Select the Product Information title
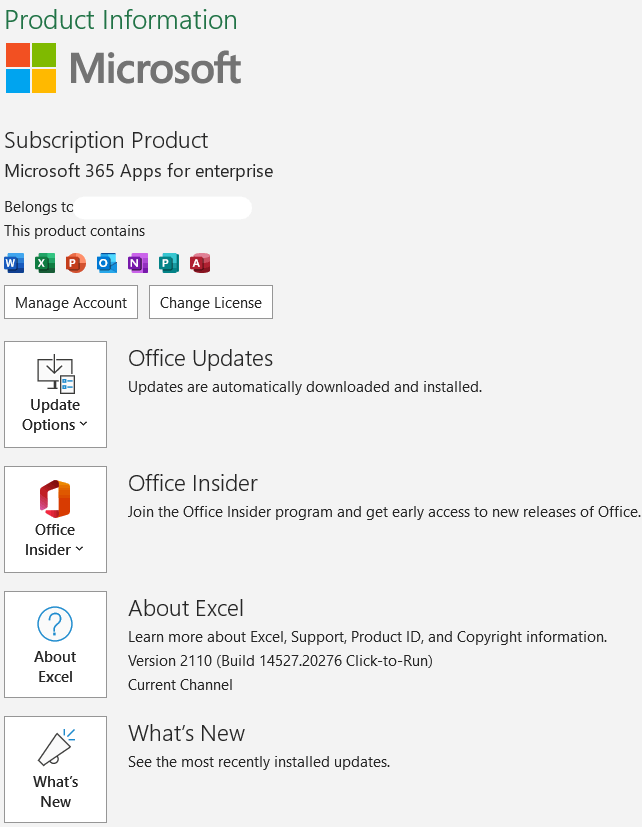The image size is (642, 827). [x=121, y=20]
